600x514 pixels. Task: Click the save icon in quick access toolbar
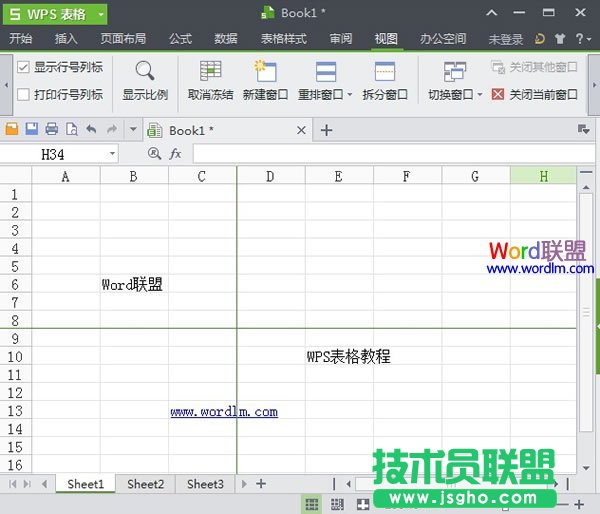[31, 129]
